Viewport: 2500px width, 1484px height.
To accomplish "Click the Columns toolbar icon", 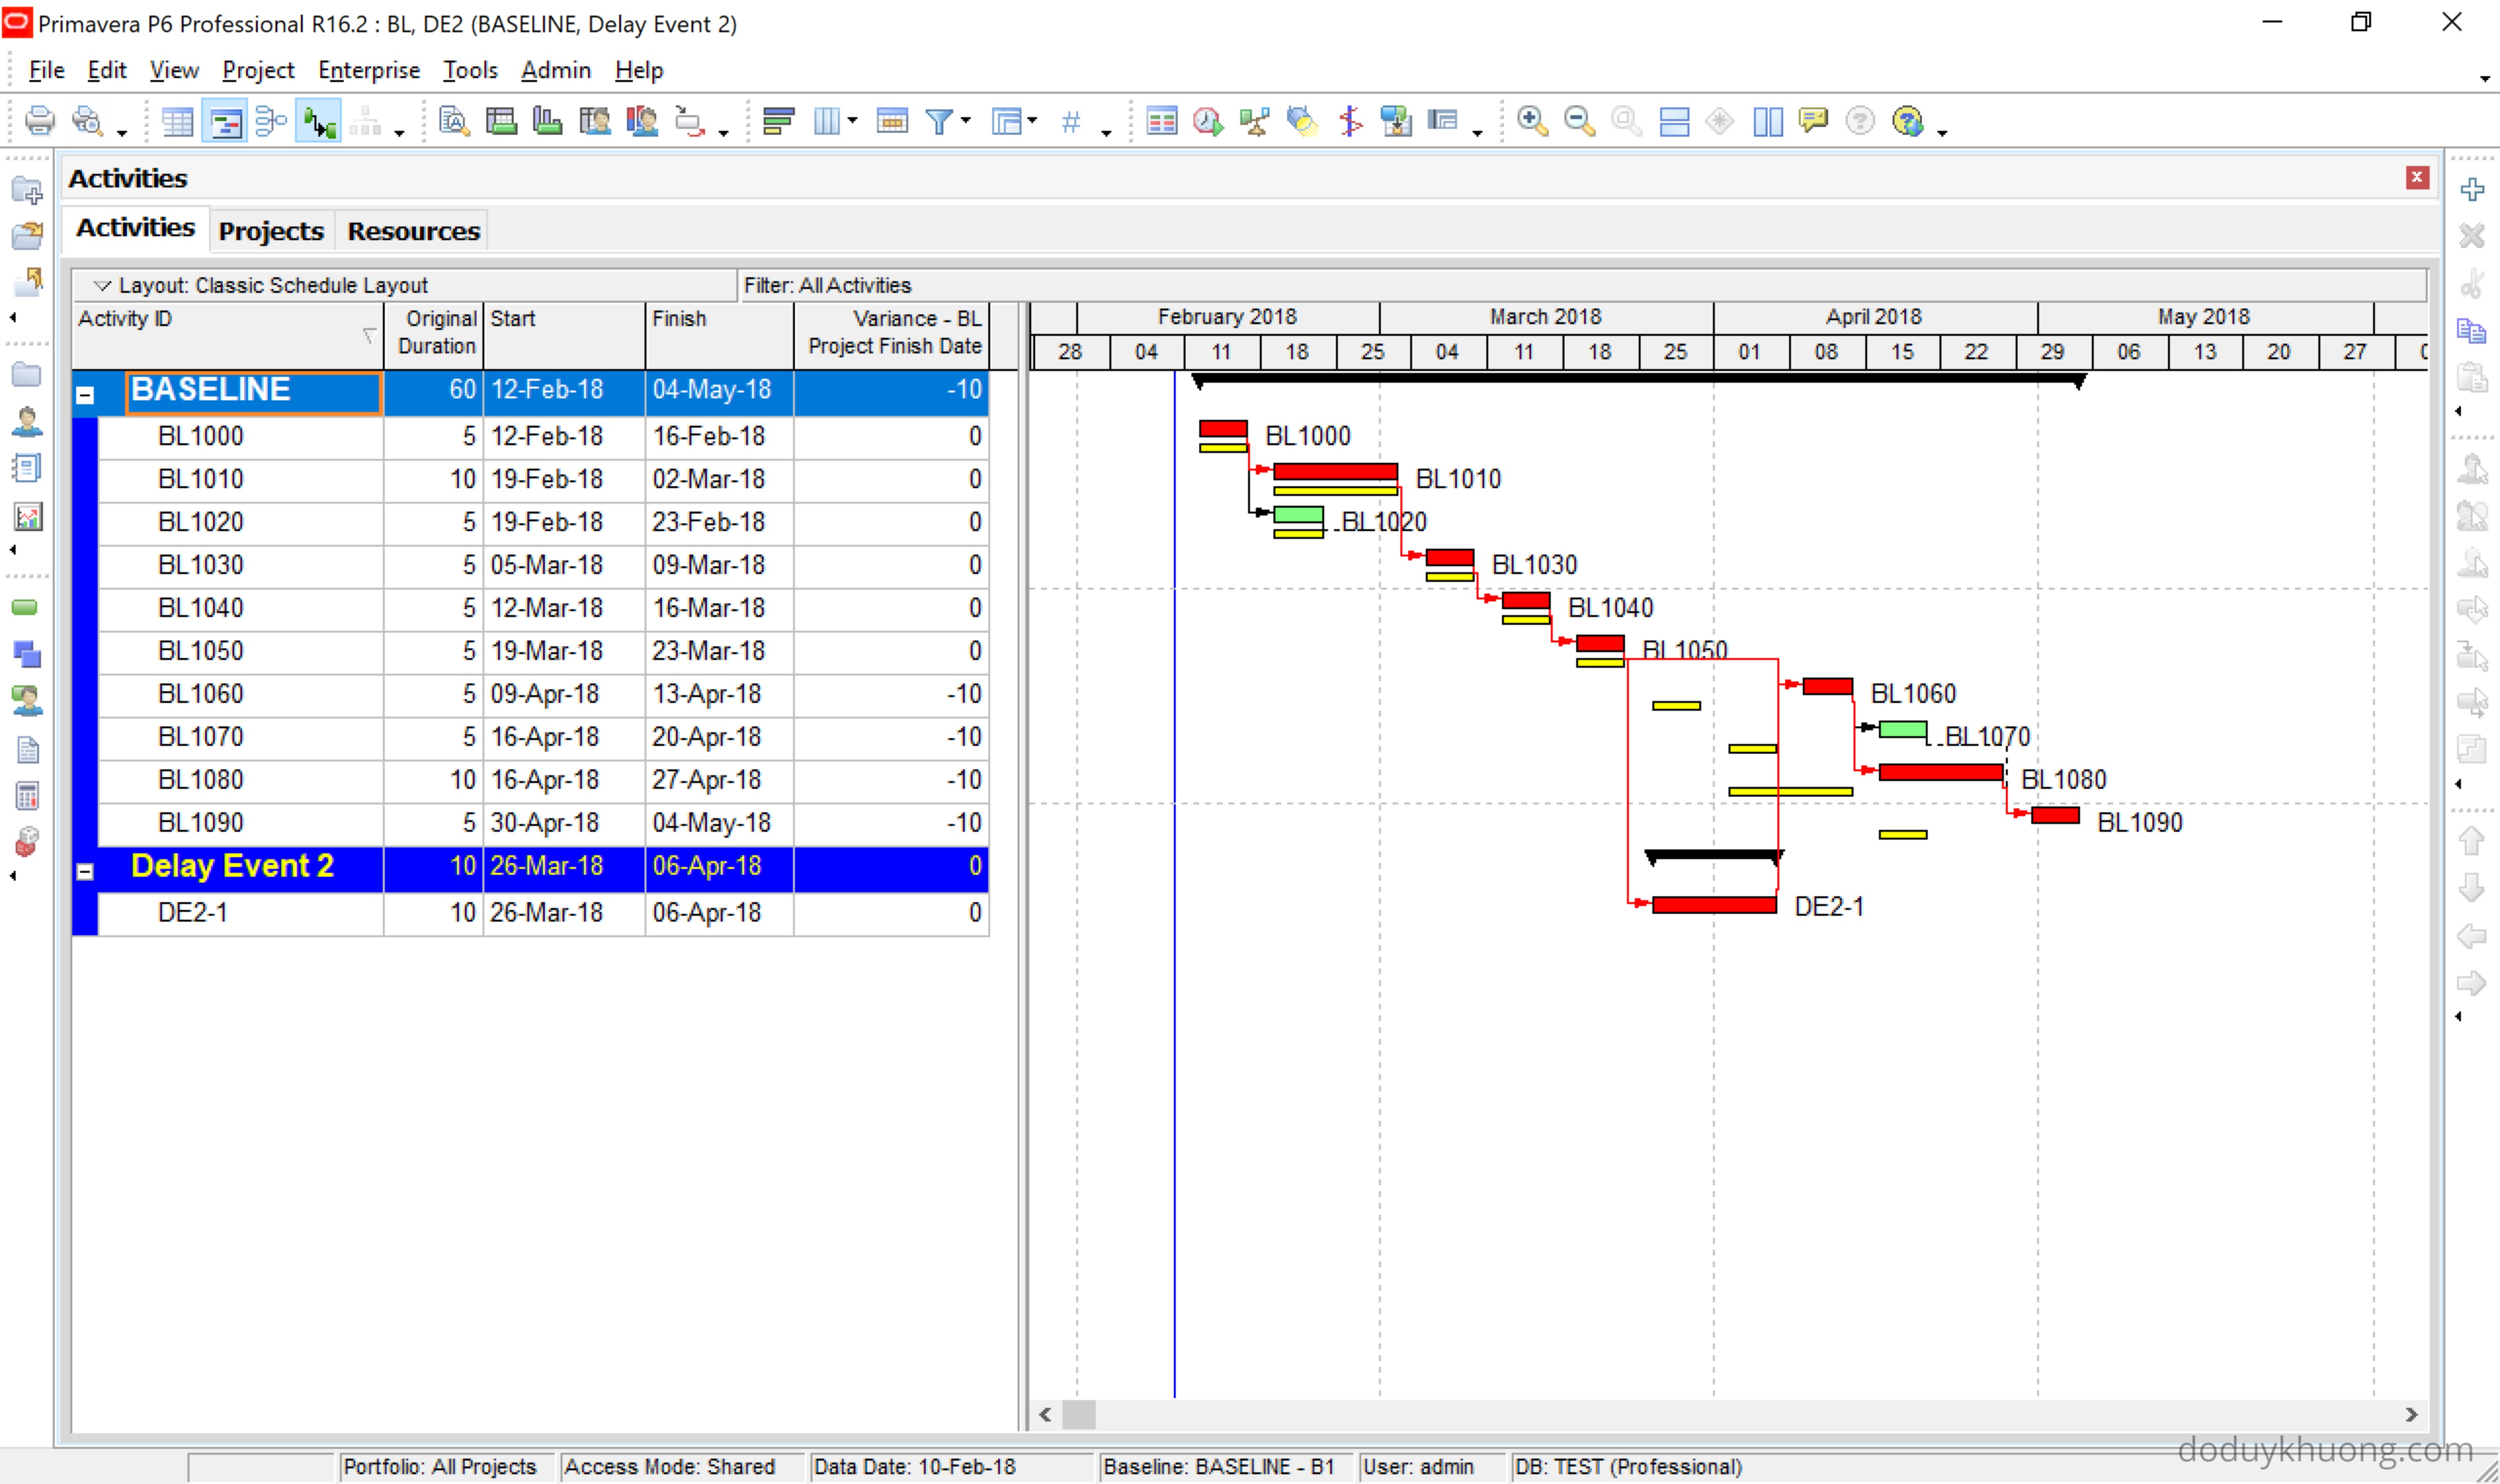I will pos(827,121).
